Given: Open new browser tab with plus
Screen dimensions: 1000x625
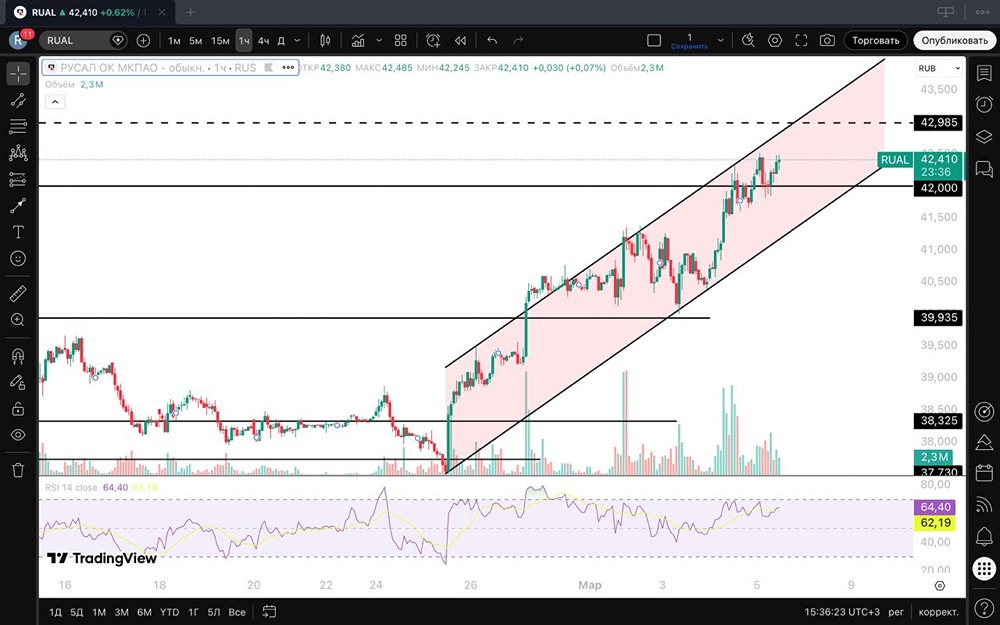Looking at the screenshot, I should 190,11.
